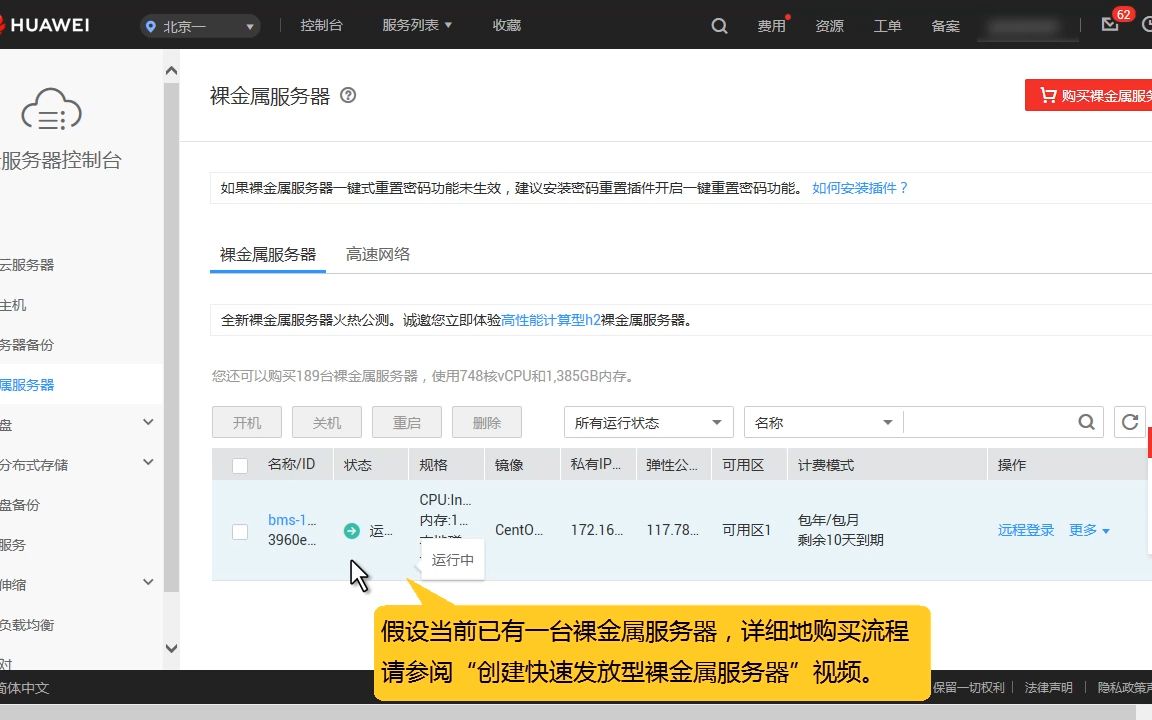
Task: Select 云服务器 in the sidebar
Action: [x=27, y=265]
